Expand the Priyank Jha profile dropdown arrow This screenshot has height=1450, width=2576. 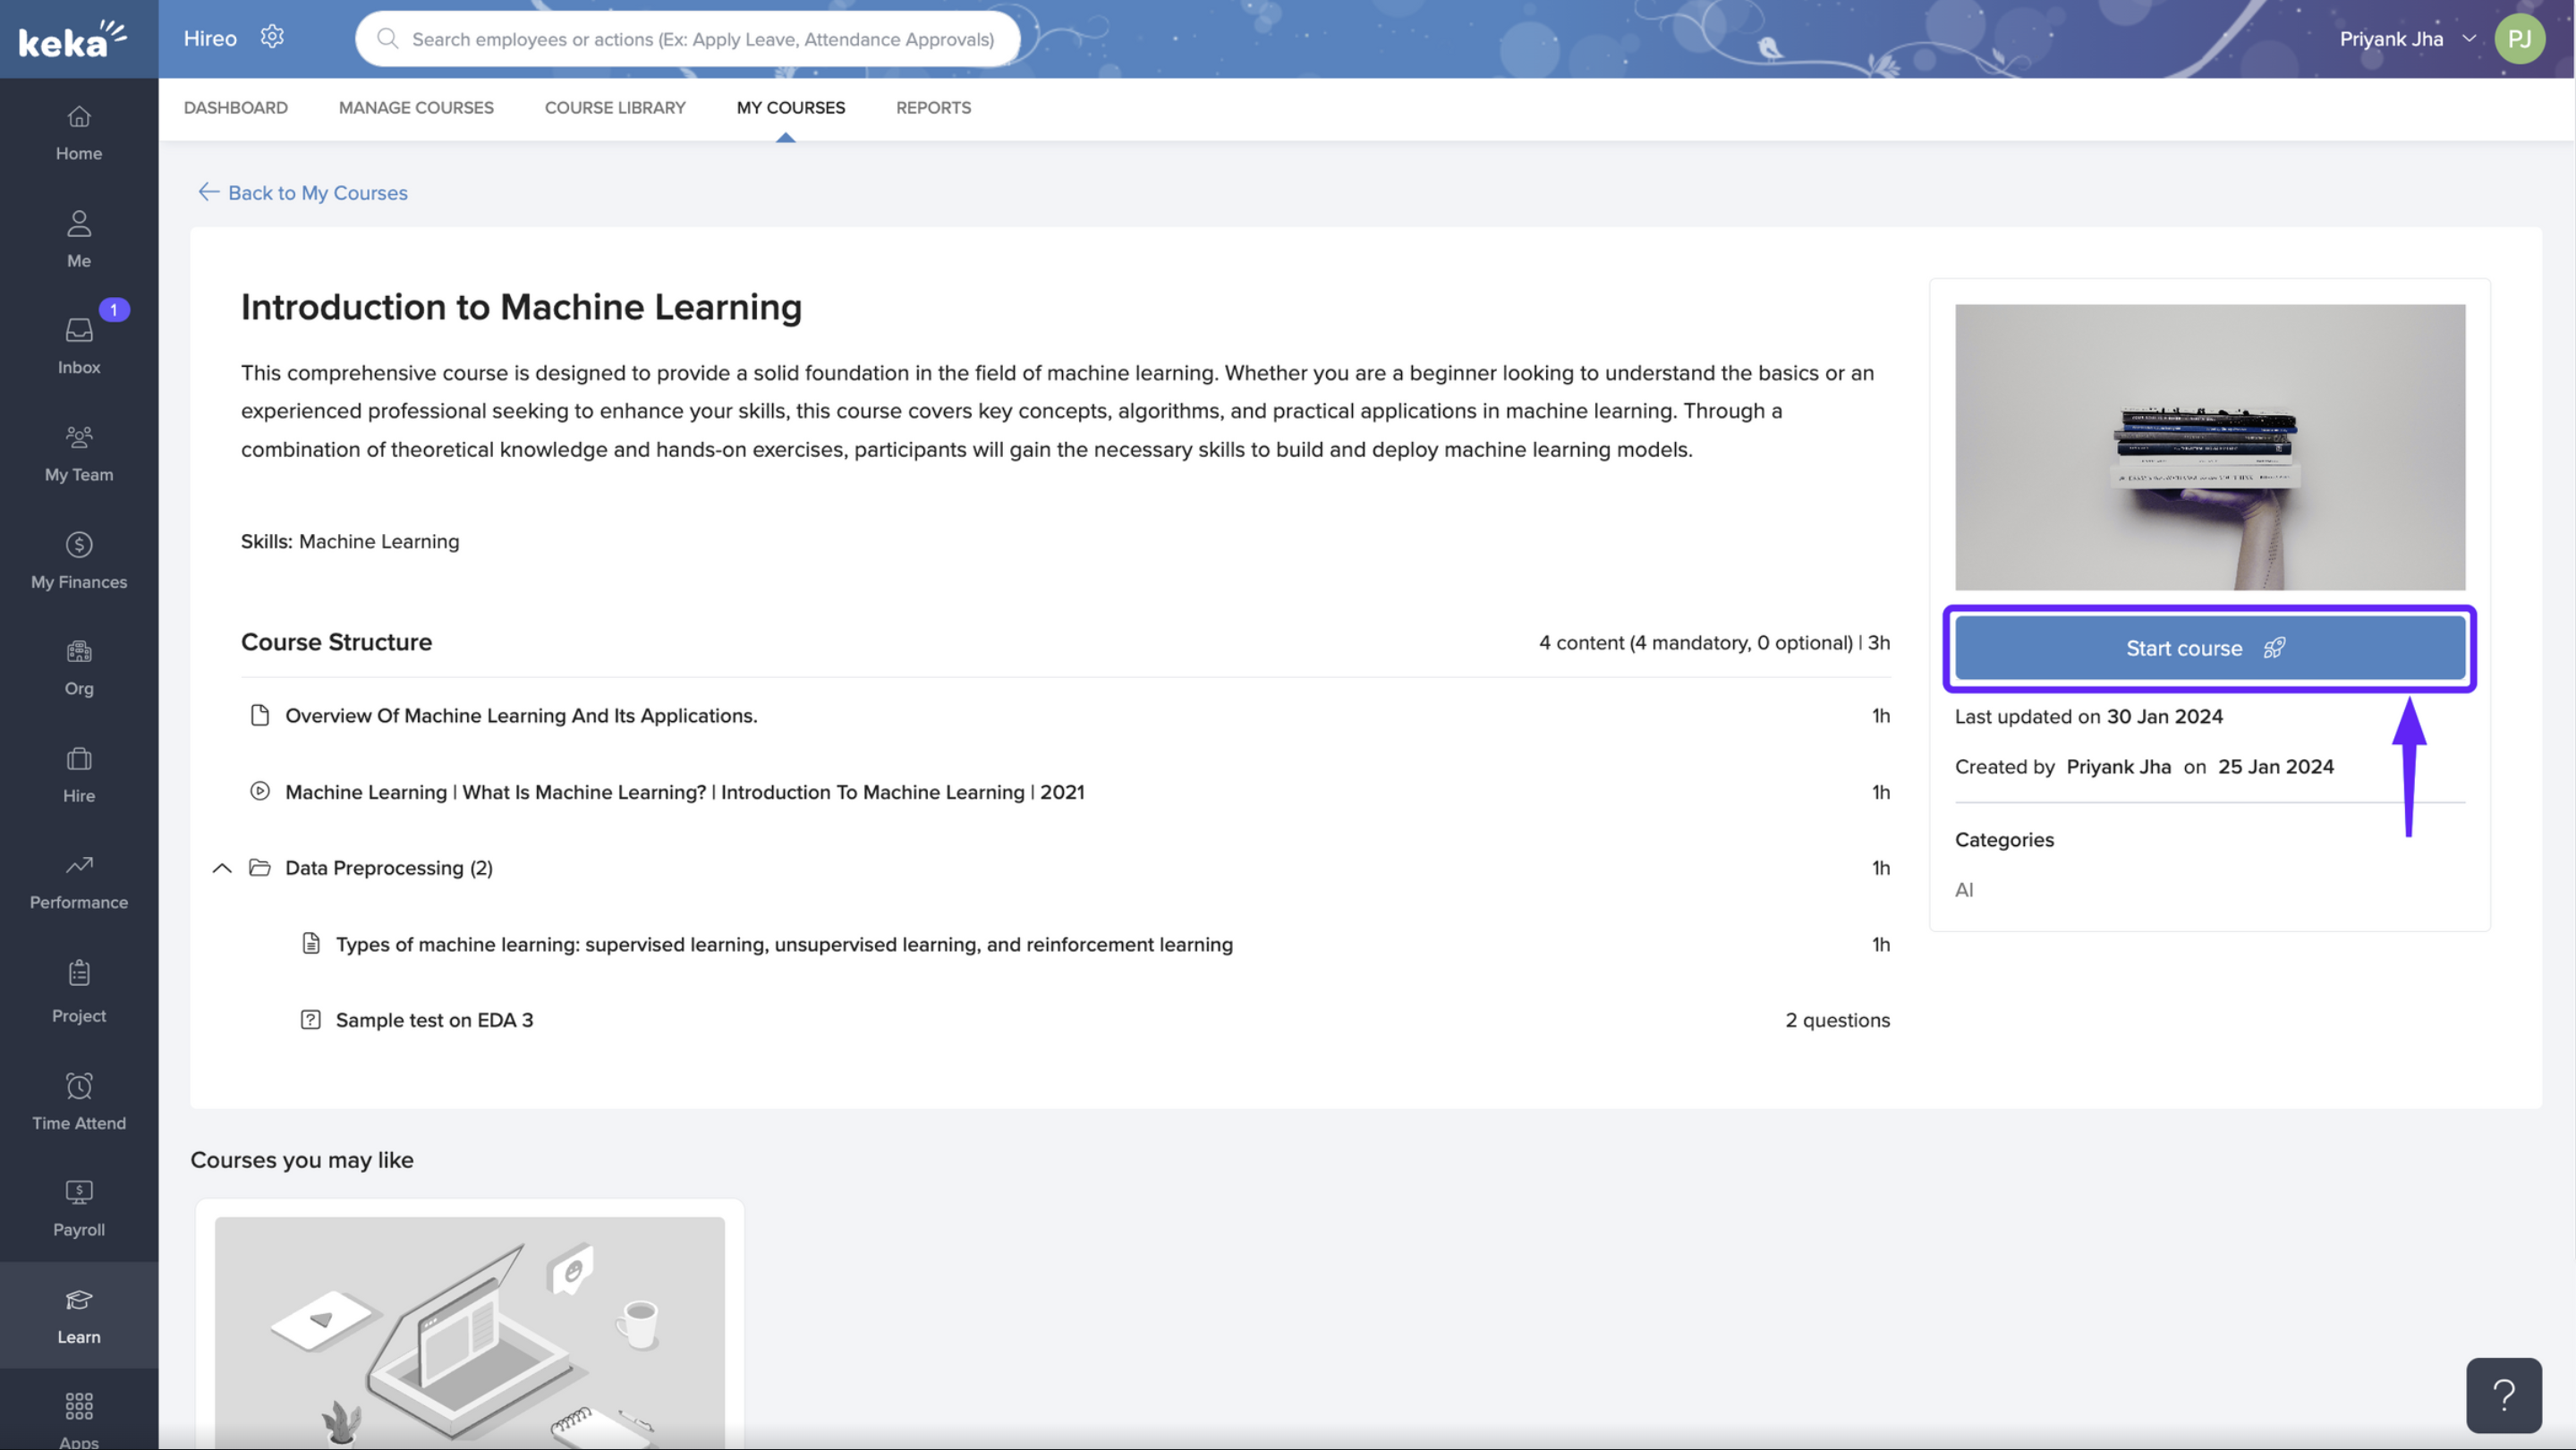(x=2468, y=39)
